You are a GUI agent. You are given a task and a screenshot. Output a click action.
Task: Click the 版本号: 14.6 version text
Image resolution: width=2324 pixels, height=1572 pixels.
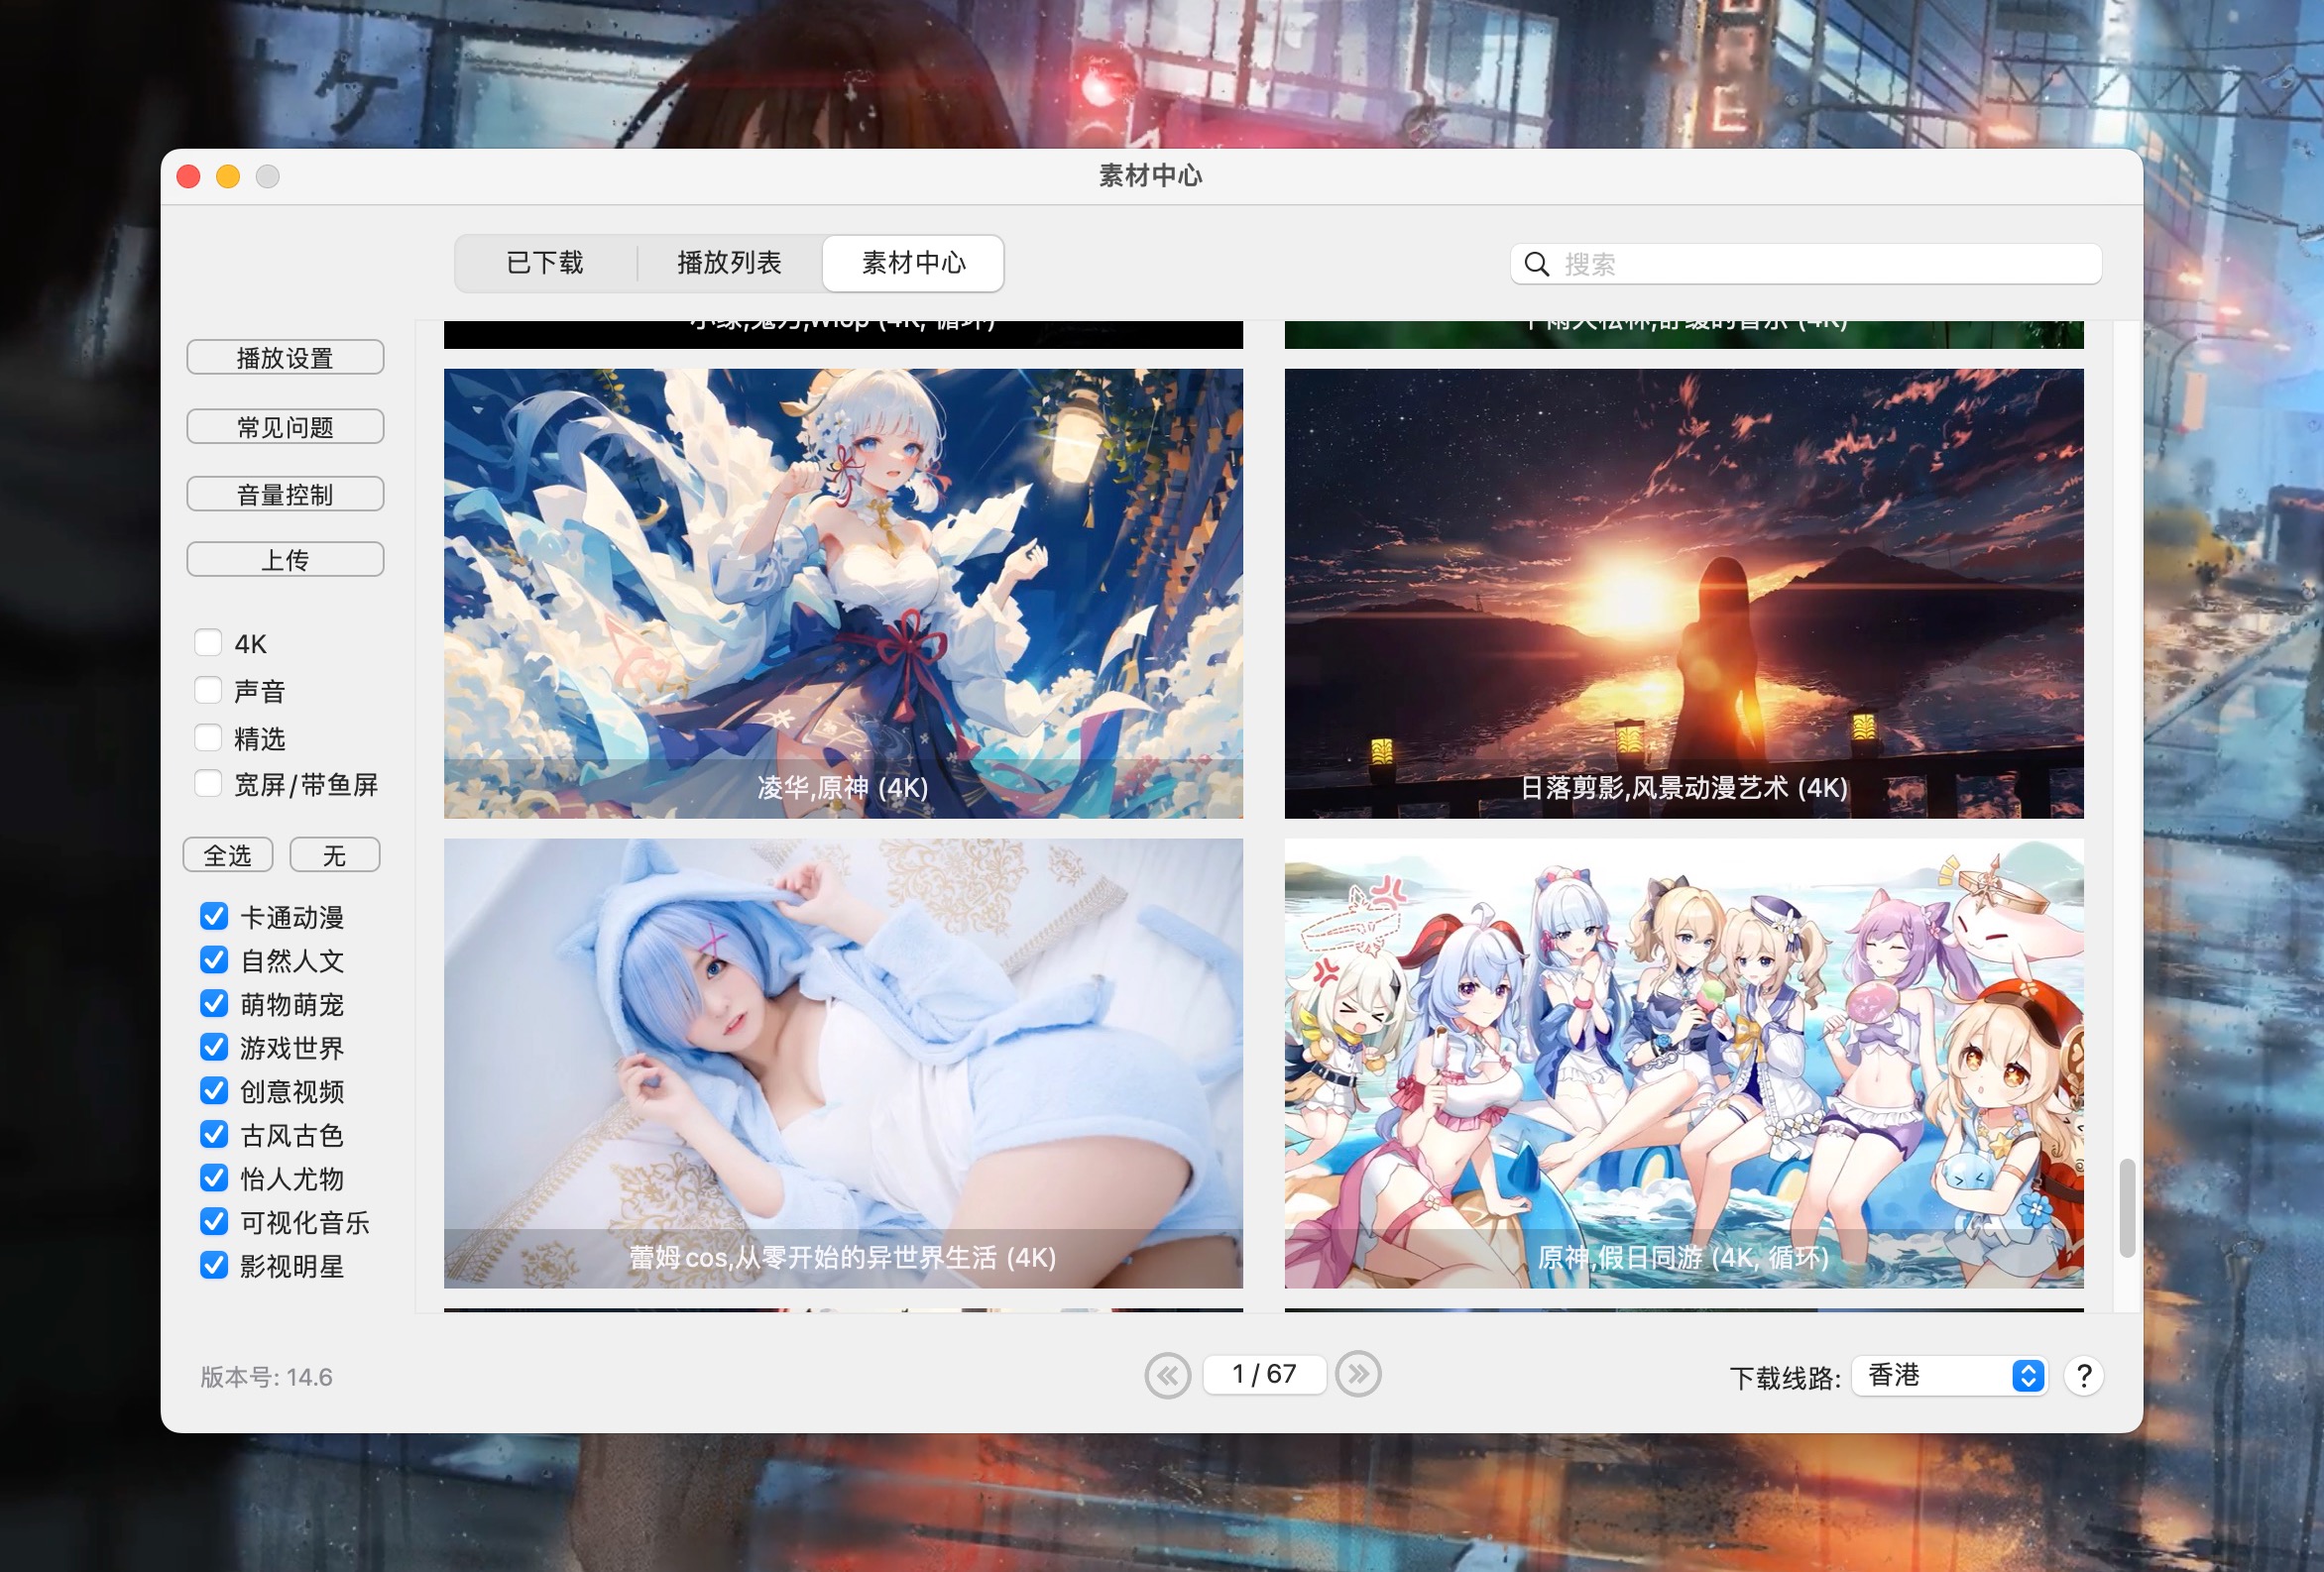pos(266,1378)
